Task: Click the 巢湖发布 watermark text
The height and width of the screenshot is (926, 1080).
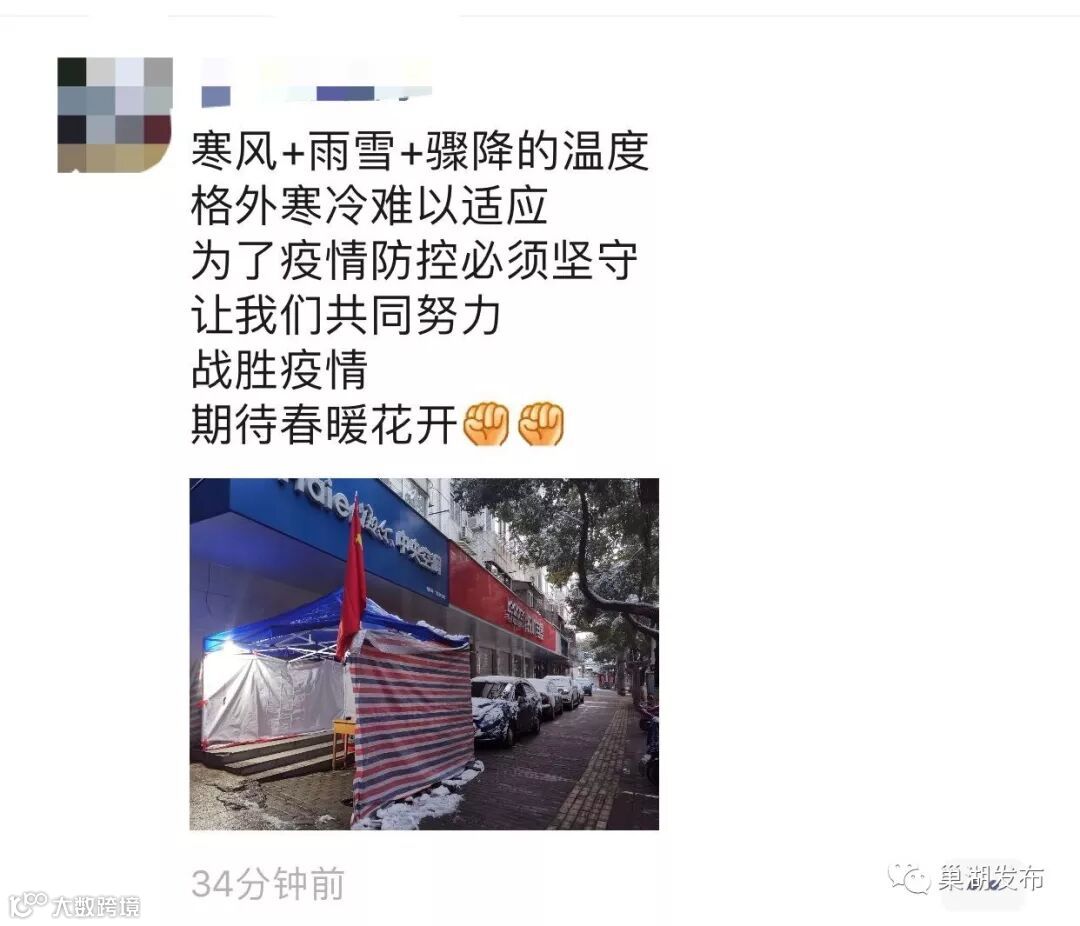Action: [990, 878]
